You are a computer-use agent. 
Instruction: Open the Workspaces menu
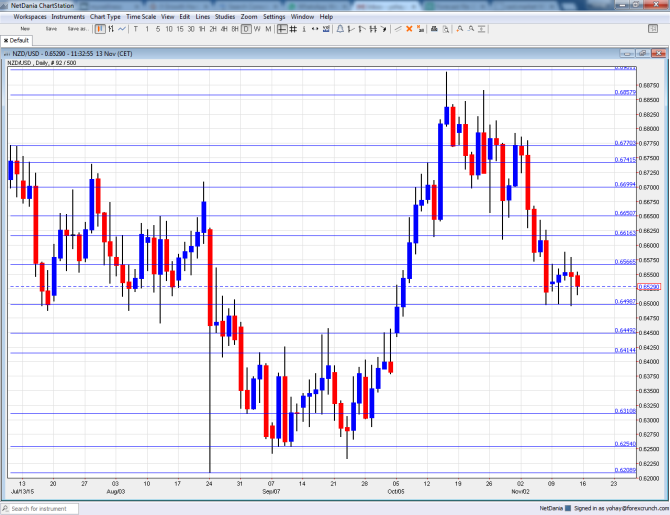[x=30, y=17]
